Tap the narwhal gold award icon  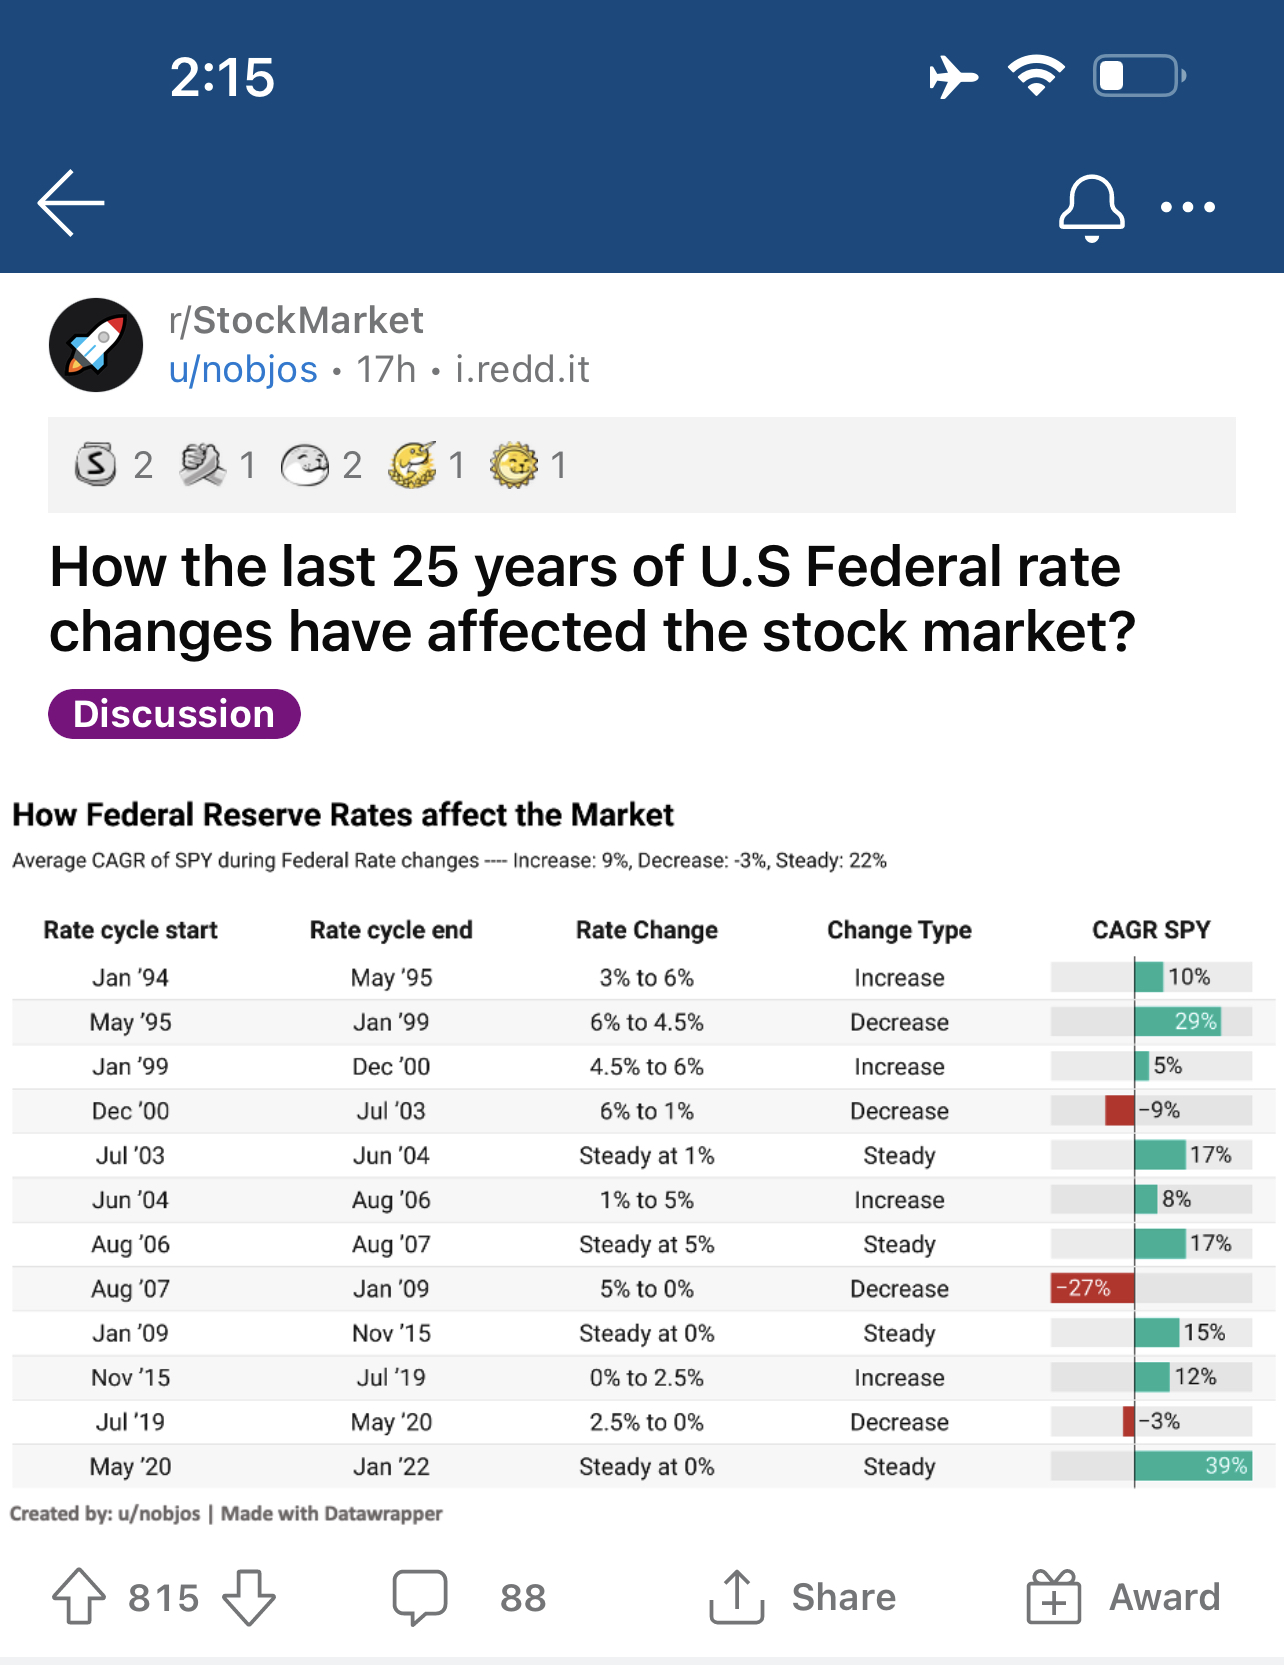click(413, 465)
